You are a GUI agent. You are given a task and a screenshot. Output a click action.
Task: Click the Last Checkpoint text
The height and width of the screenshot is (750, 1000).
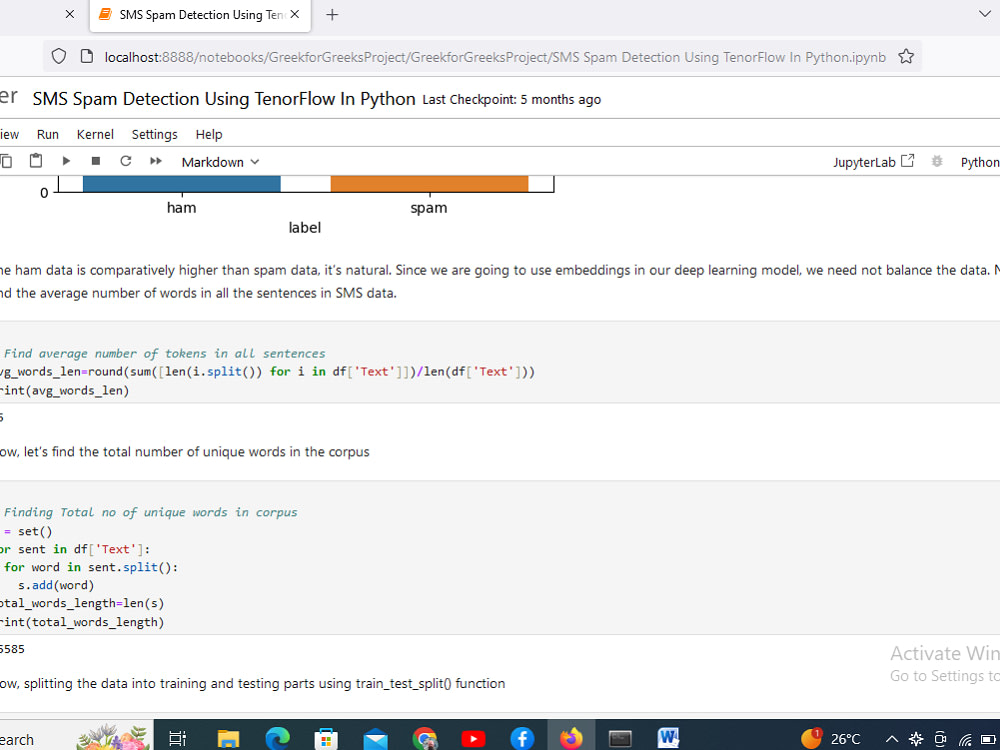510,99
